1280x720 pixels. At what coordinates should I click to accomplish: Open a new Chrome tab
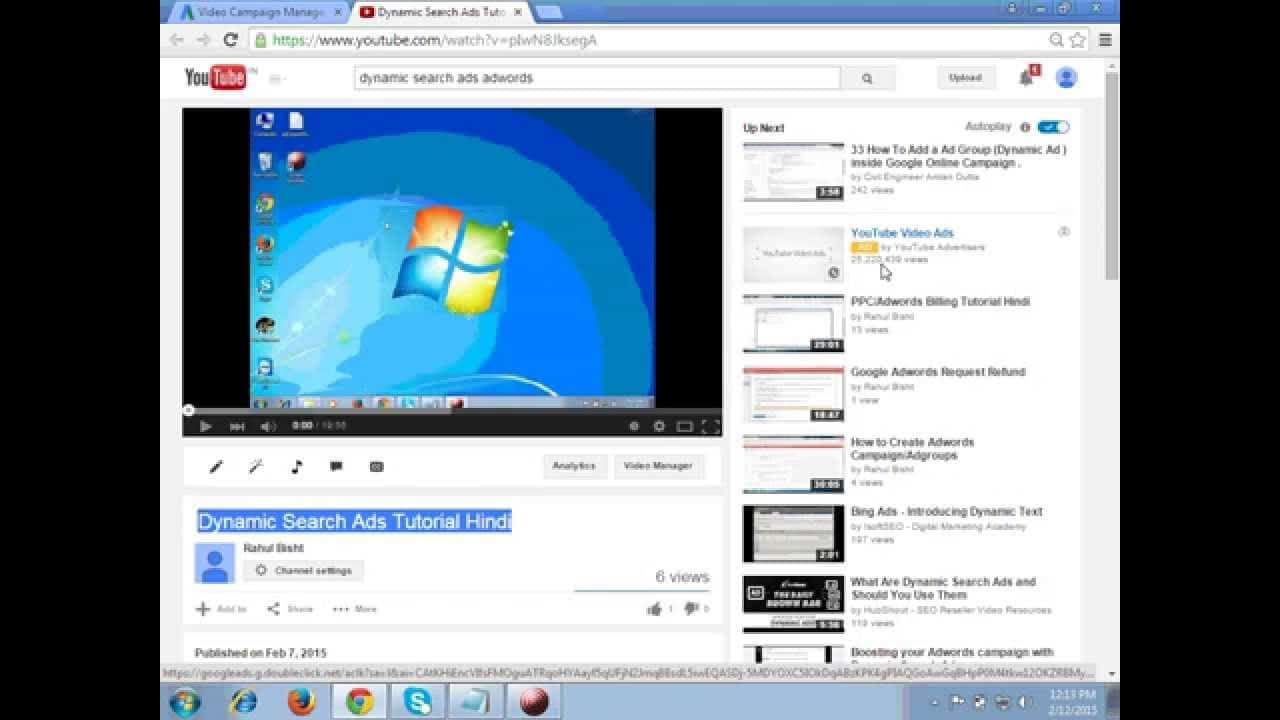[x=547, y=12]
